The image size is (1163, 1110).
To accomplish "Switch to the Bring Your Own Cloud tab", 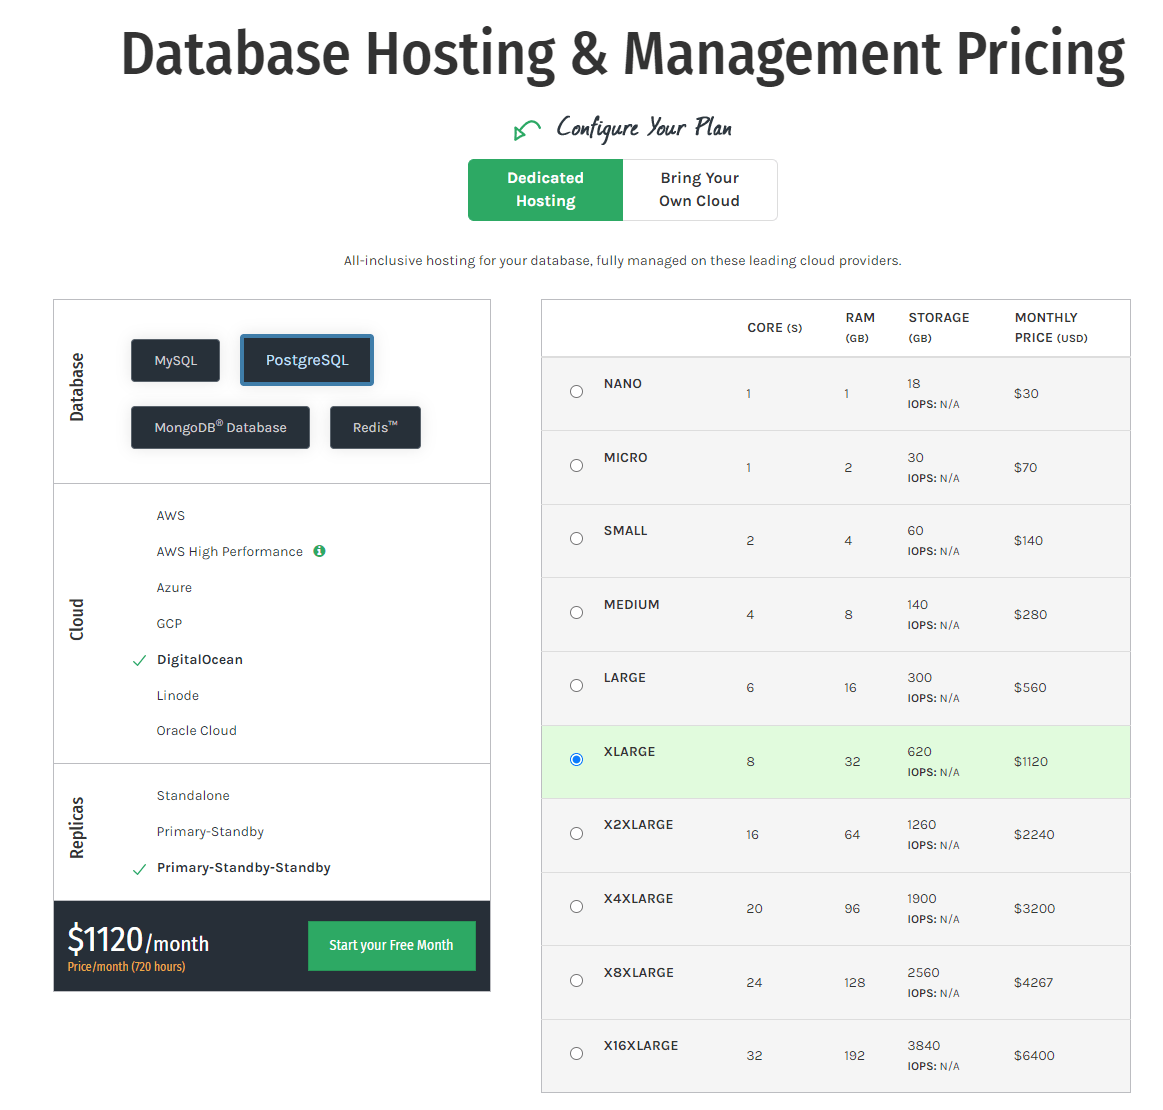I will pos(699,190).
